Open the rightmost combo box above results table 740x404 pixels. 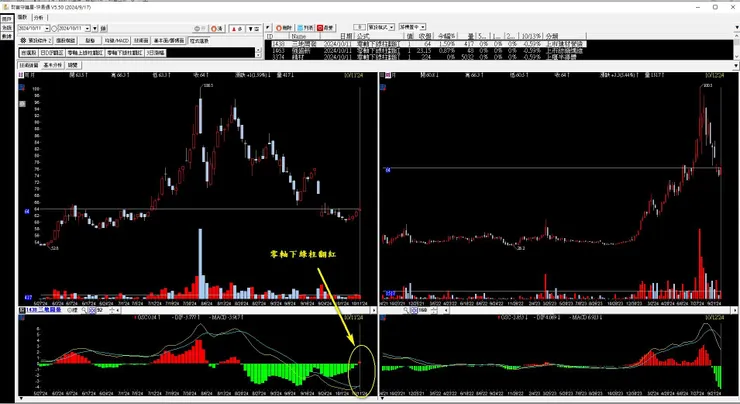tap(412, 26)
